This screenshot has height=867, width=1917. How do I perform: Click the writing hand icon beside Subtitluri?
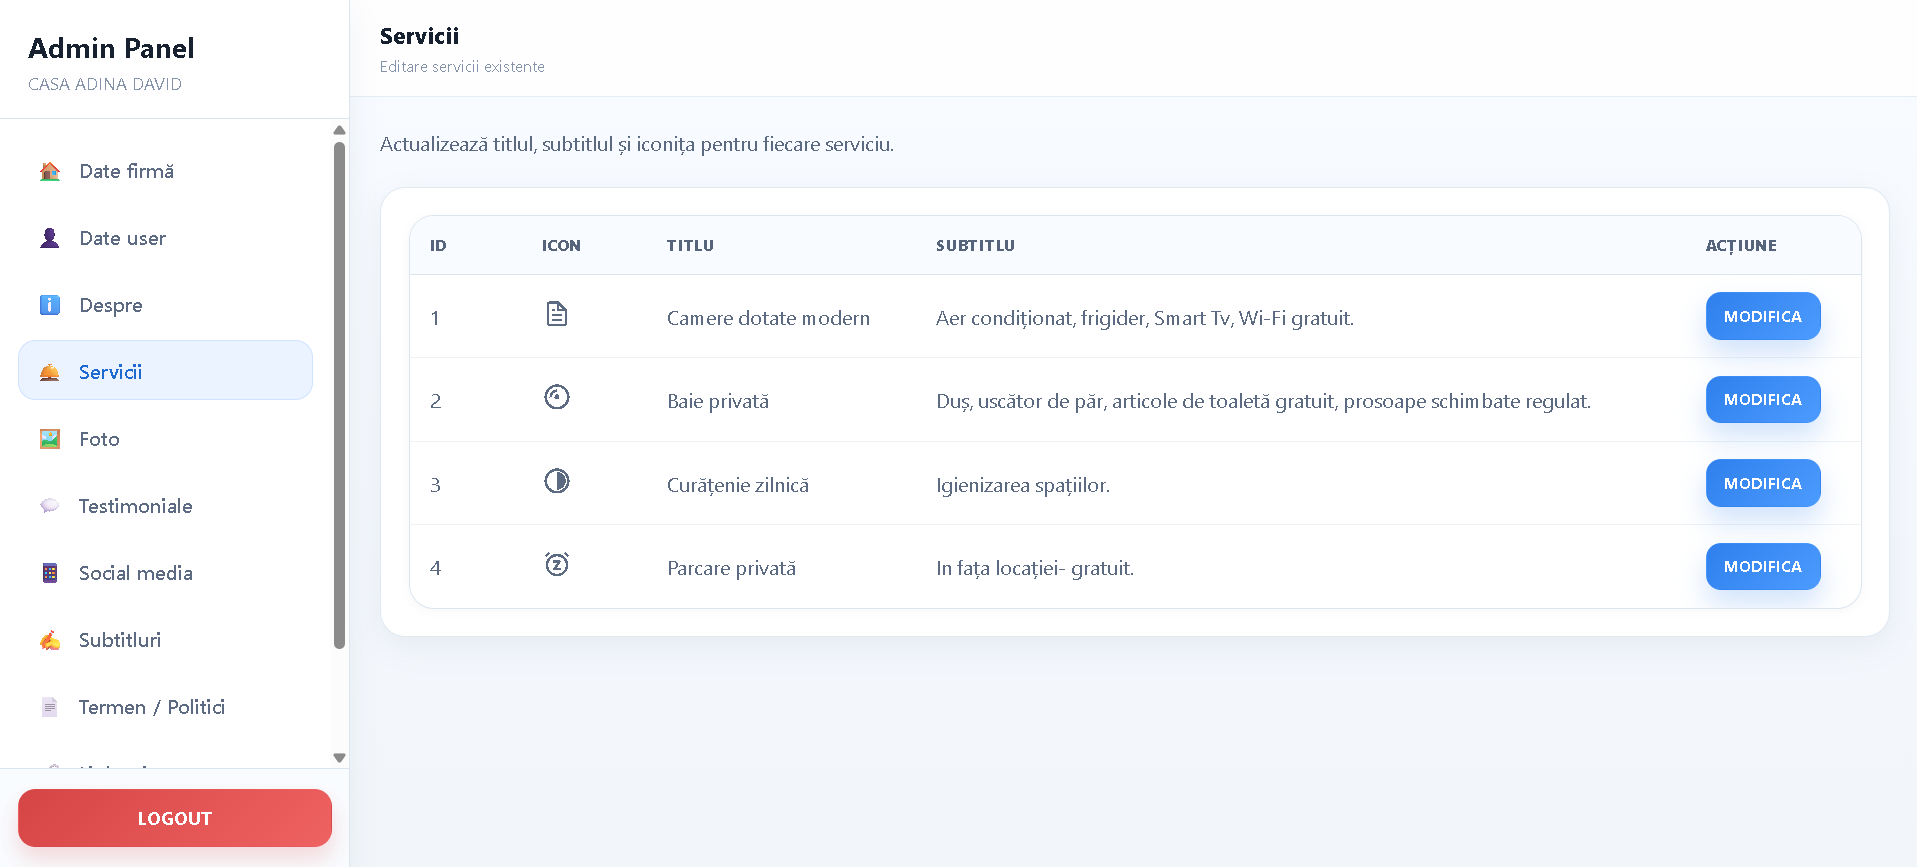tap(50, 640)
